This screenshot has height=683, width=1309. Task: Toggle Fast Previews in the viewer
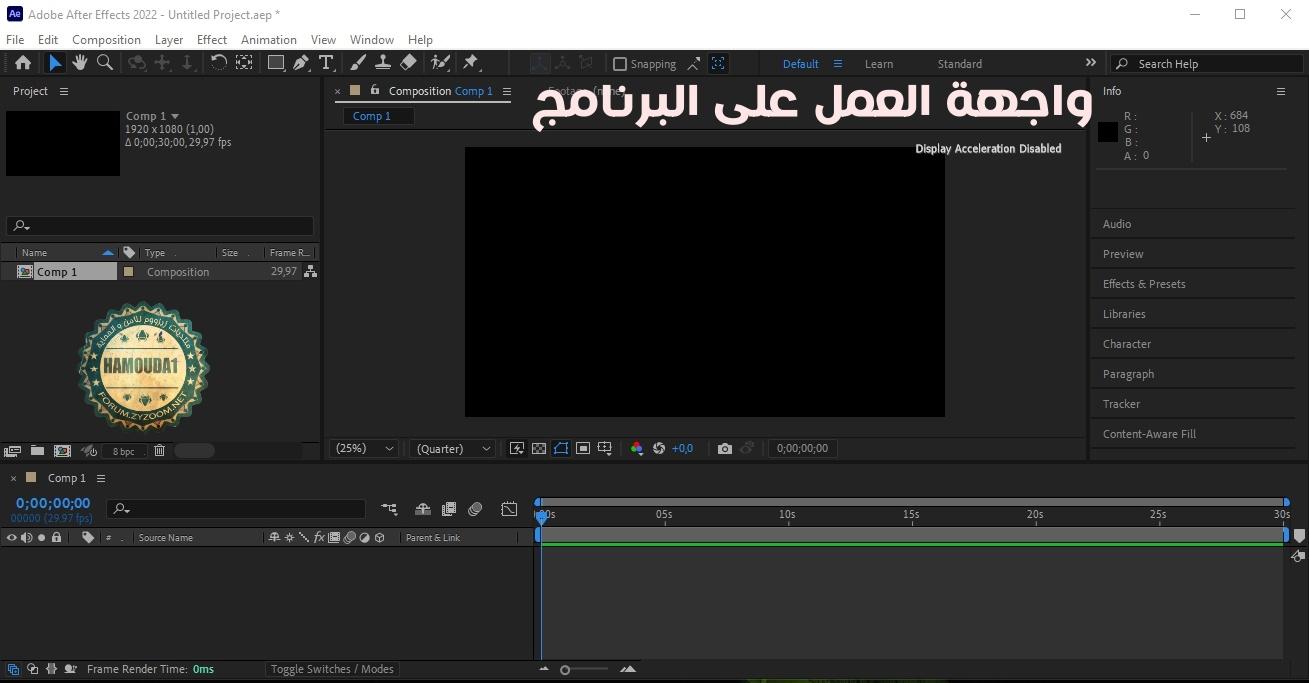[517, 448]
